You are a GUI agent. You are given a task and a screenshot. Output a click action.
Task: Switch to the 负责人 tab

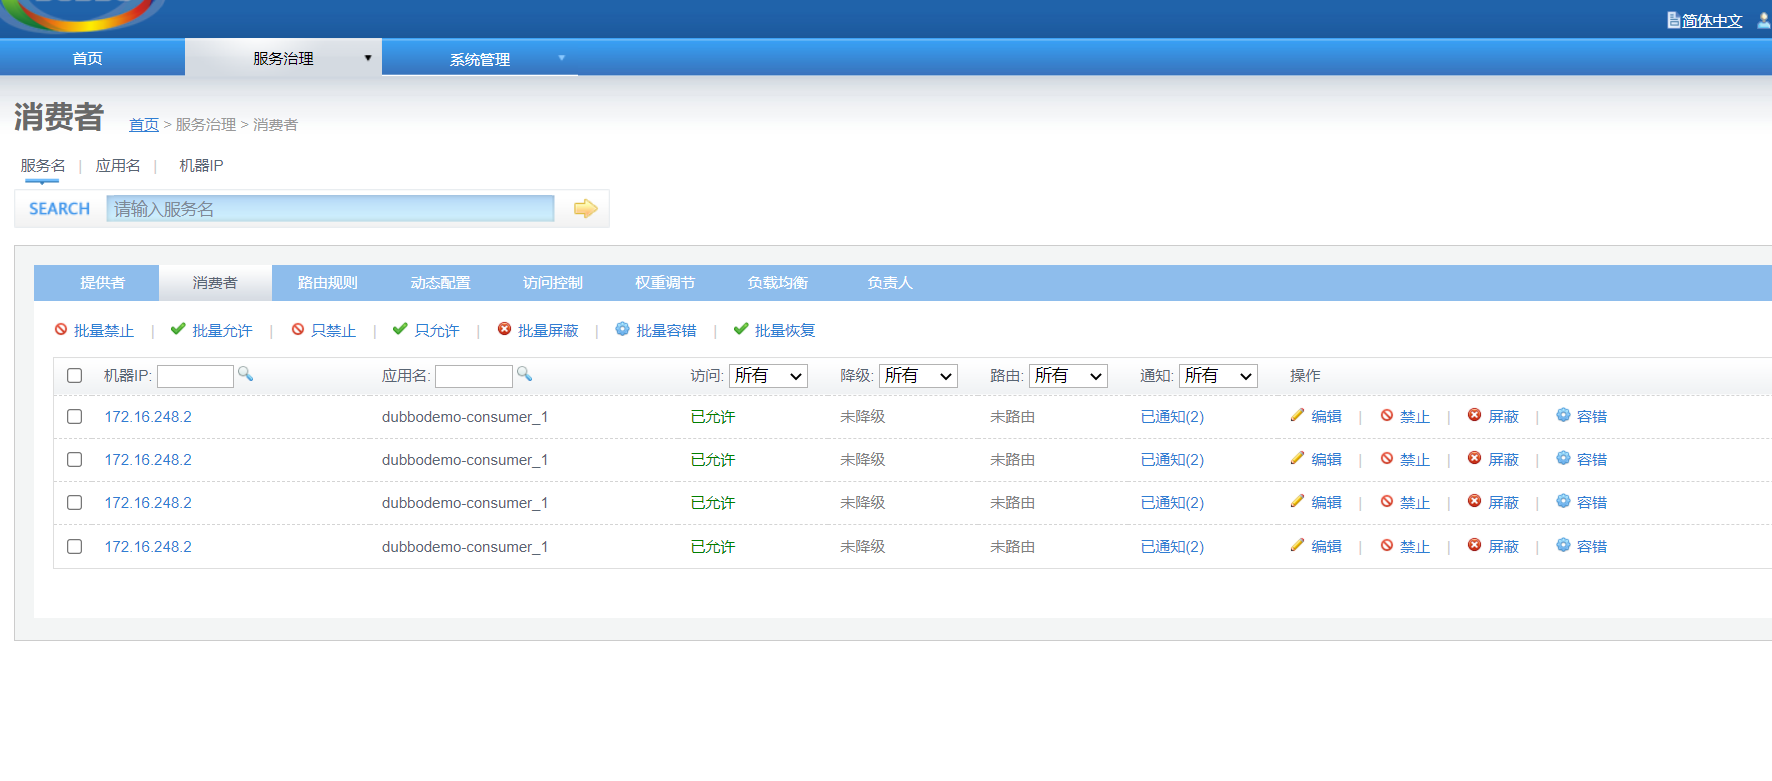(x=890, y=283)
